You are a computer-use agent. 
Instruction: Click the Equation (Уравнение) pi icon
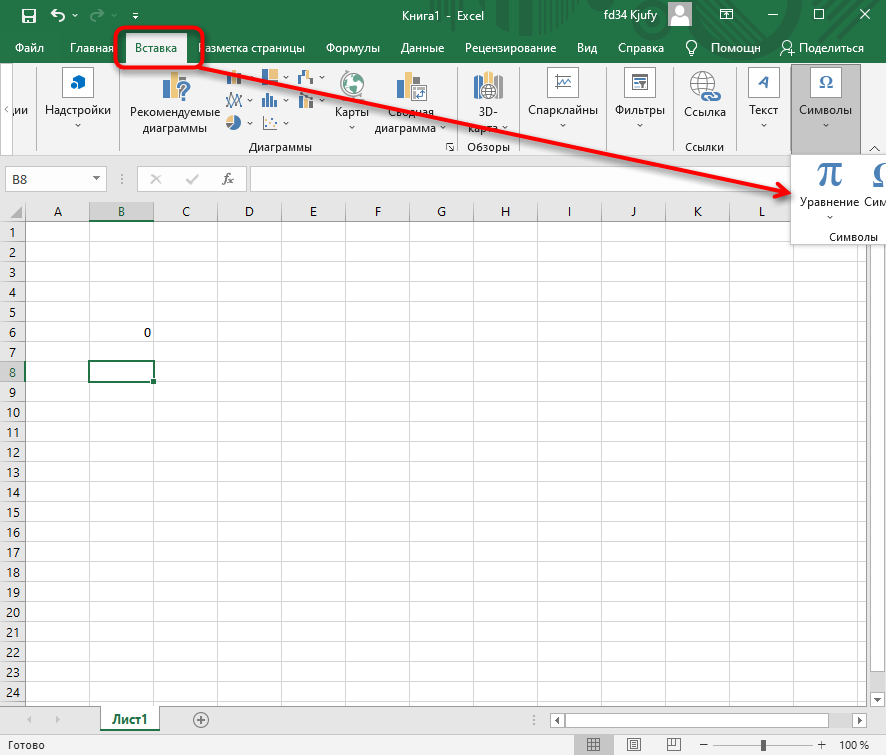click(829, 175)
